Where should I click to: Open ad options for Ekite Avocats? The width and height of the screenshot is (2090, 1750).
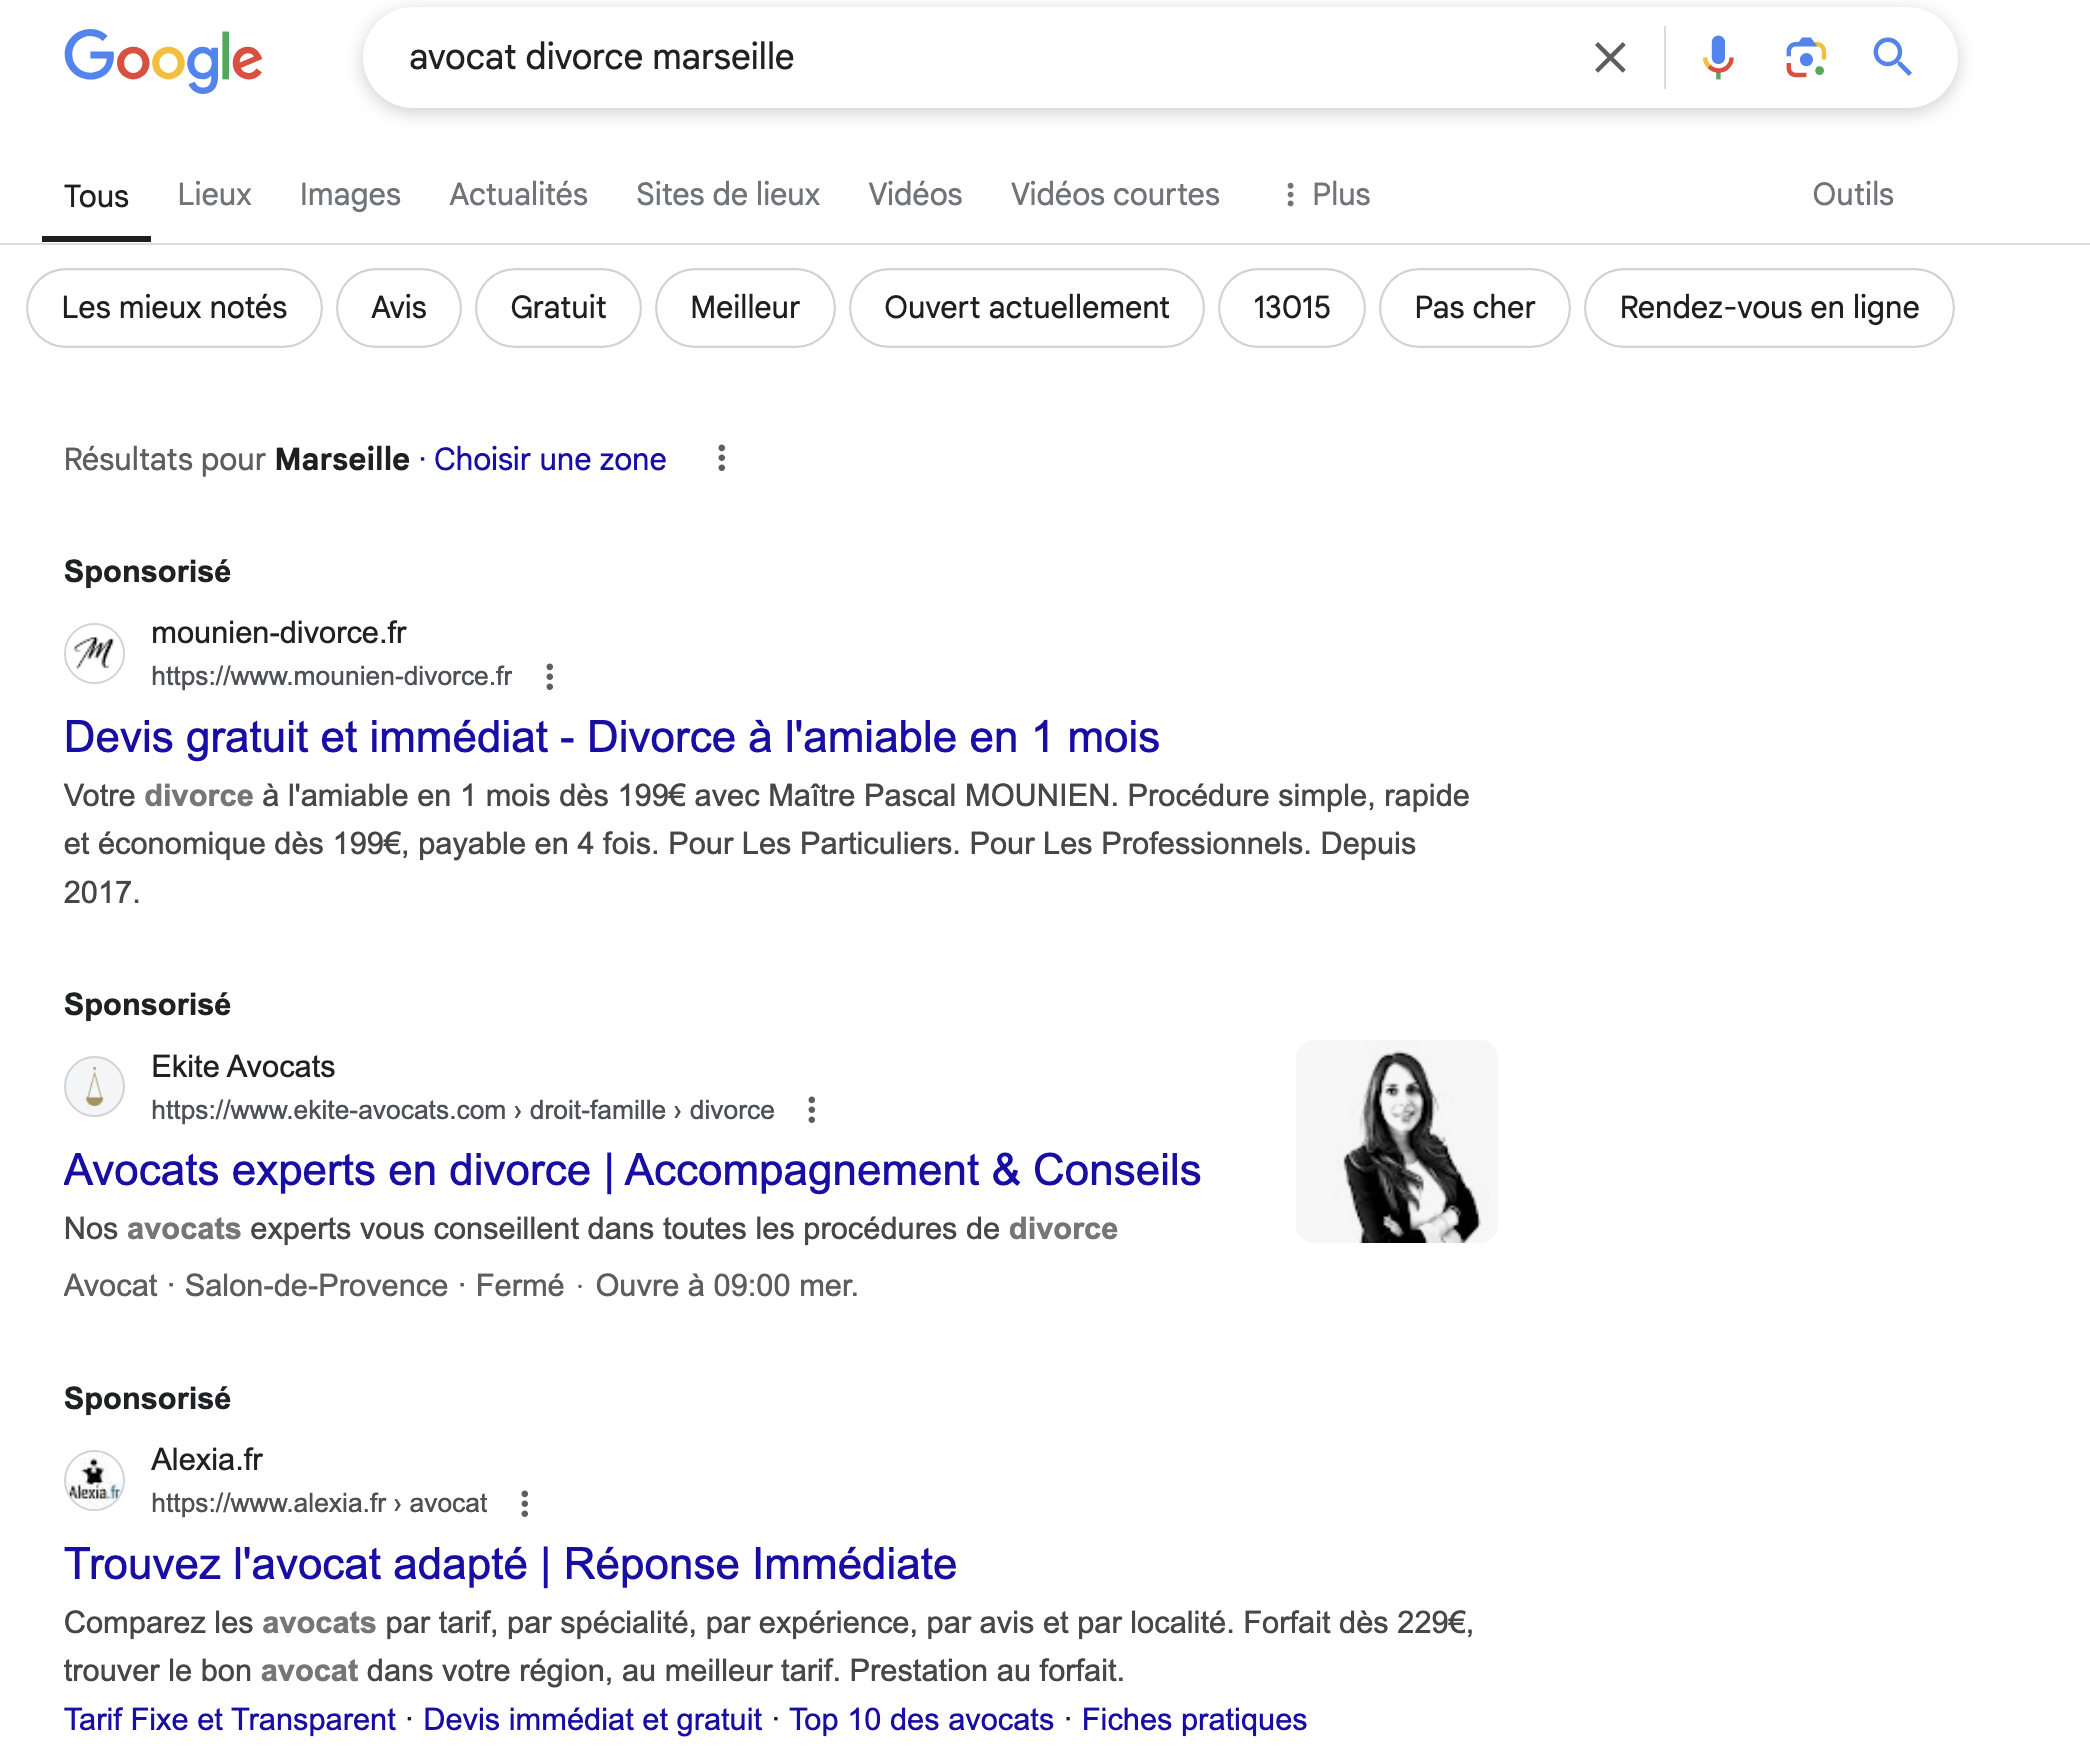tap(811, 1110)
